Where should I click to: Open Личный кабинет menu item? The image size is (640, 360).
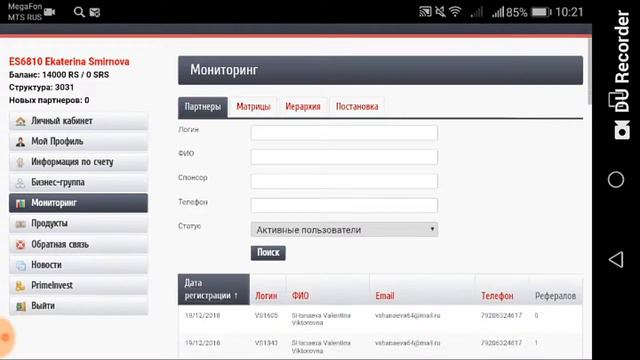pos(78,121)
